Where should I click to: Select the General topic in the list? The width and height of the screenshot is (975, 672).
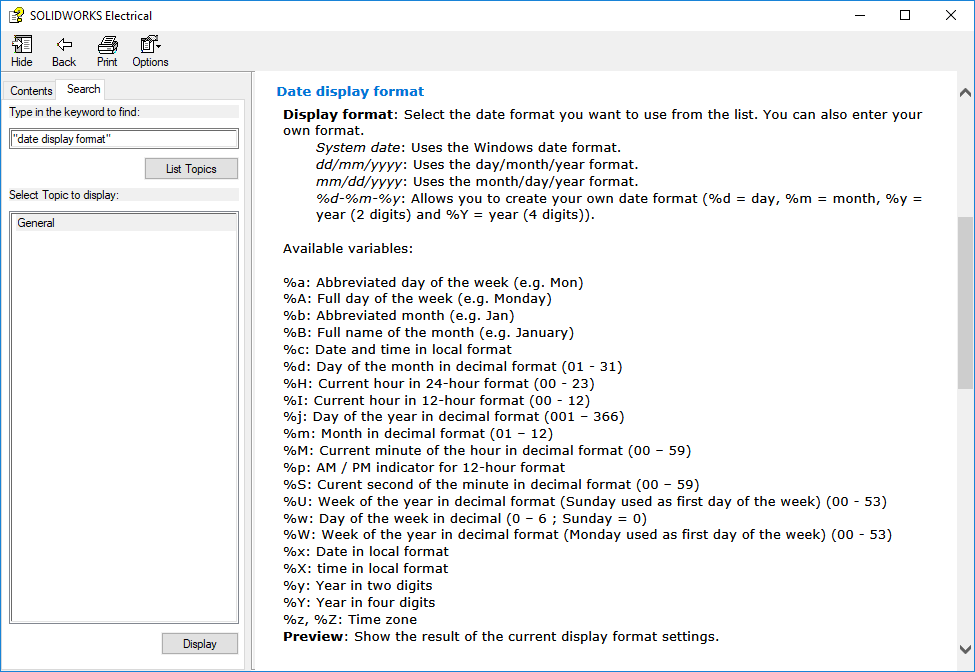click(x=36, y=223)
